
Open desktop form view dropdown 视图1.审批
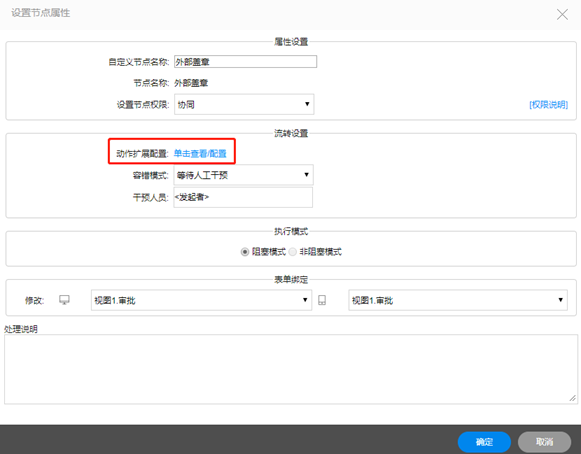click(201, 300)
